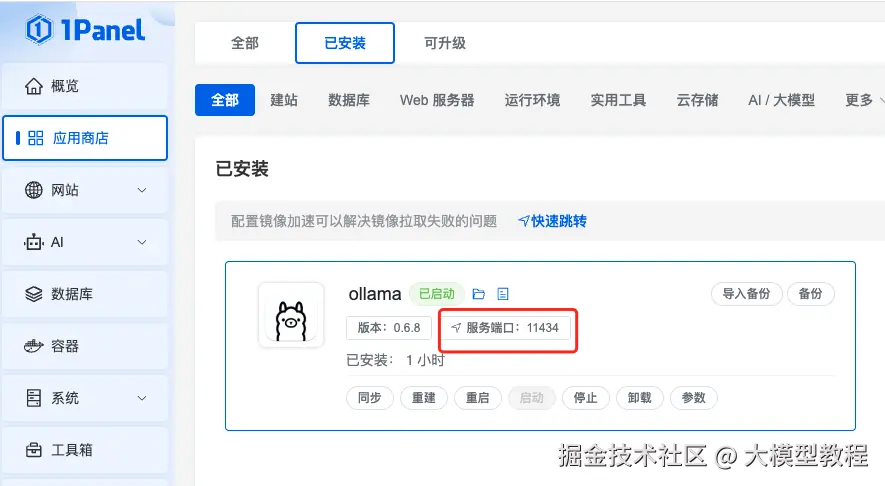This screenshot has width=885, height=486.
Task: Click the 工具箱 toolbox icon
Action: pos(34,450)
